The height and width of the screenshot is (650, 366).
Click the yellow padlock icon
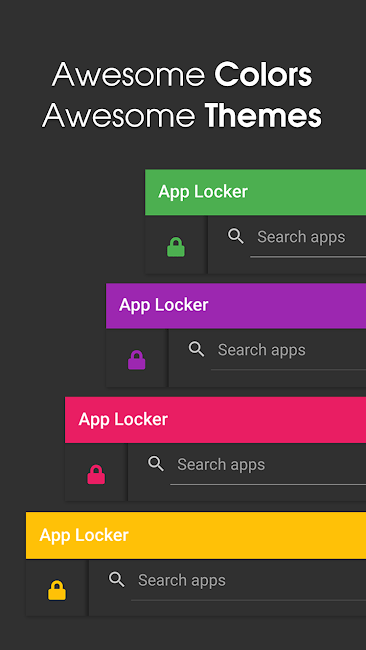(x=57, y=590)
